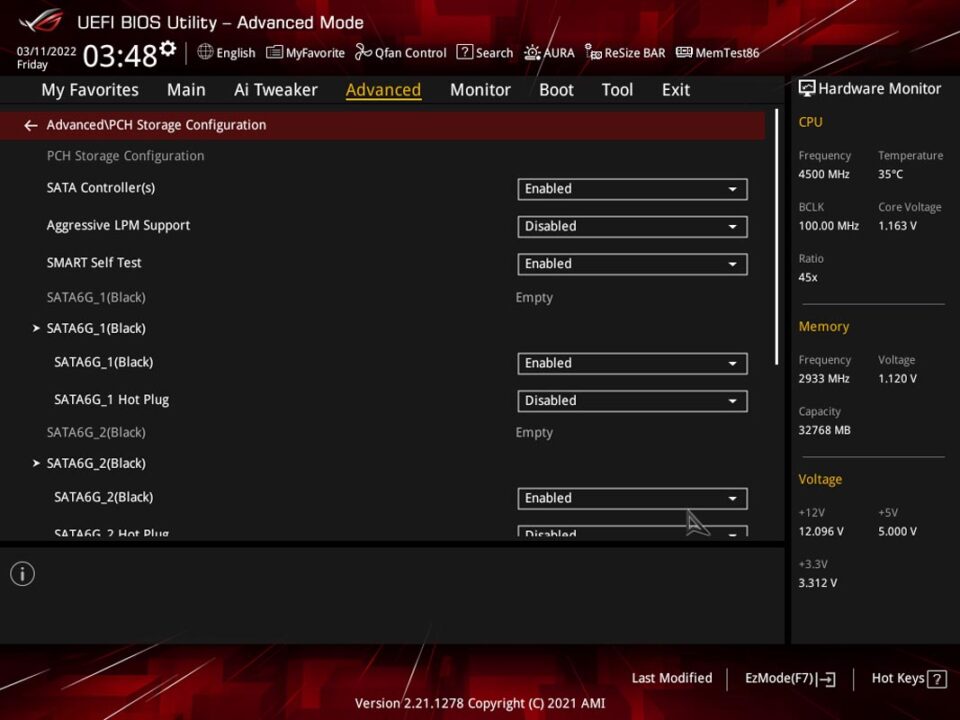This screenshot has width=960, height=720.
Task: Select the SATA Controller(s) label
Action: (x=101, y=188)
